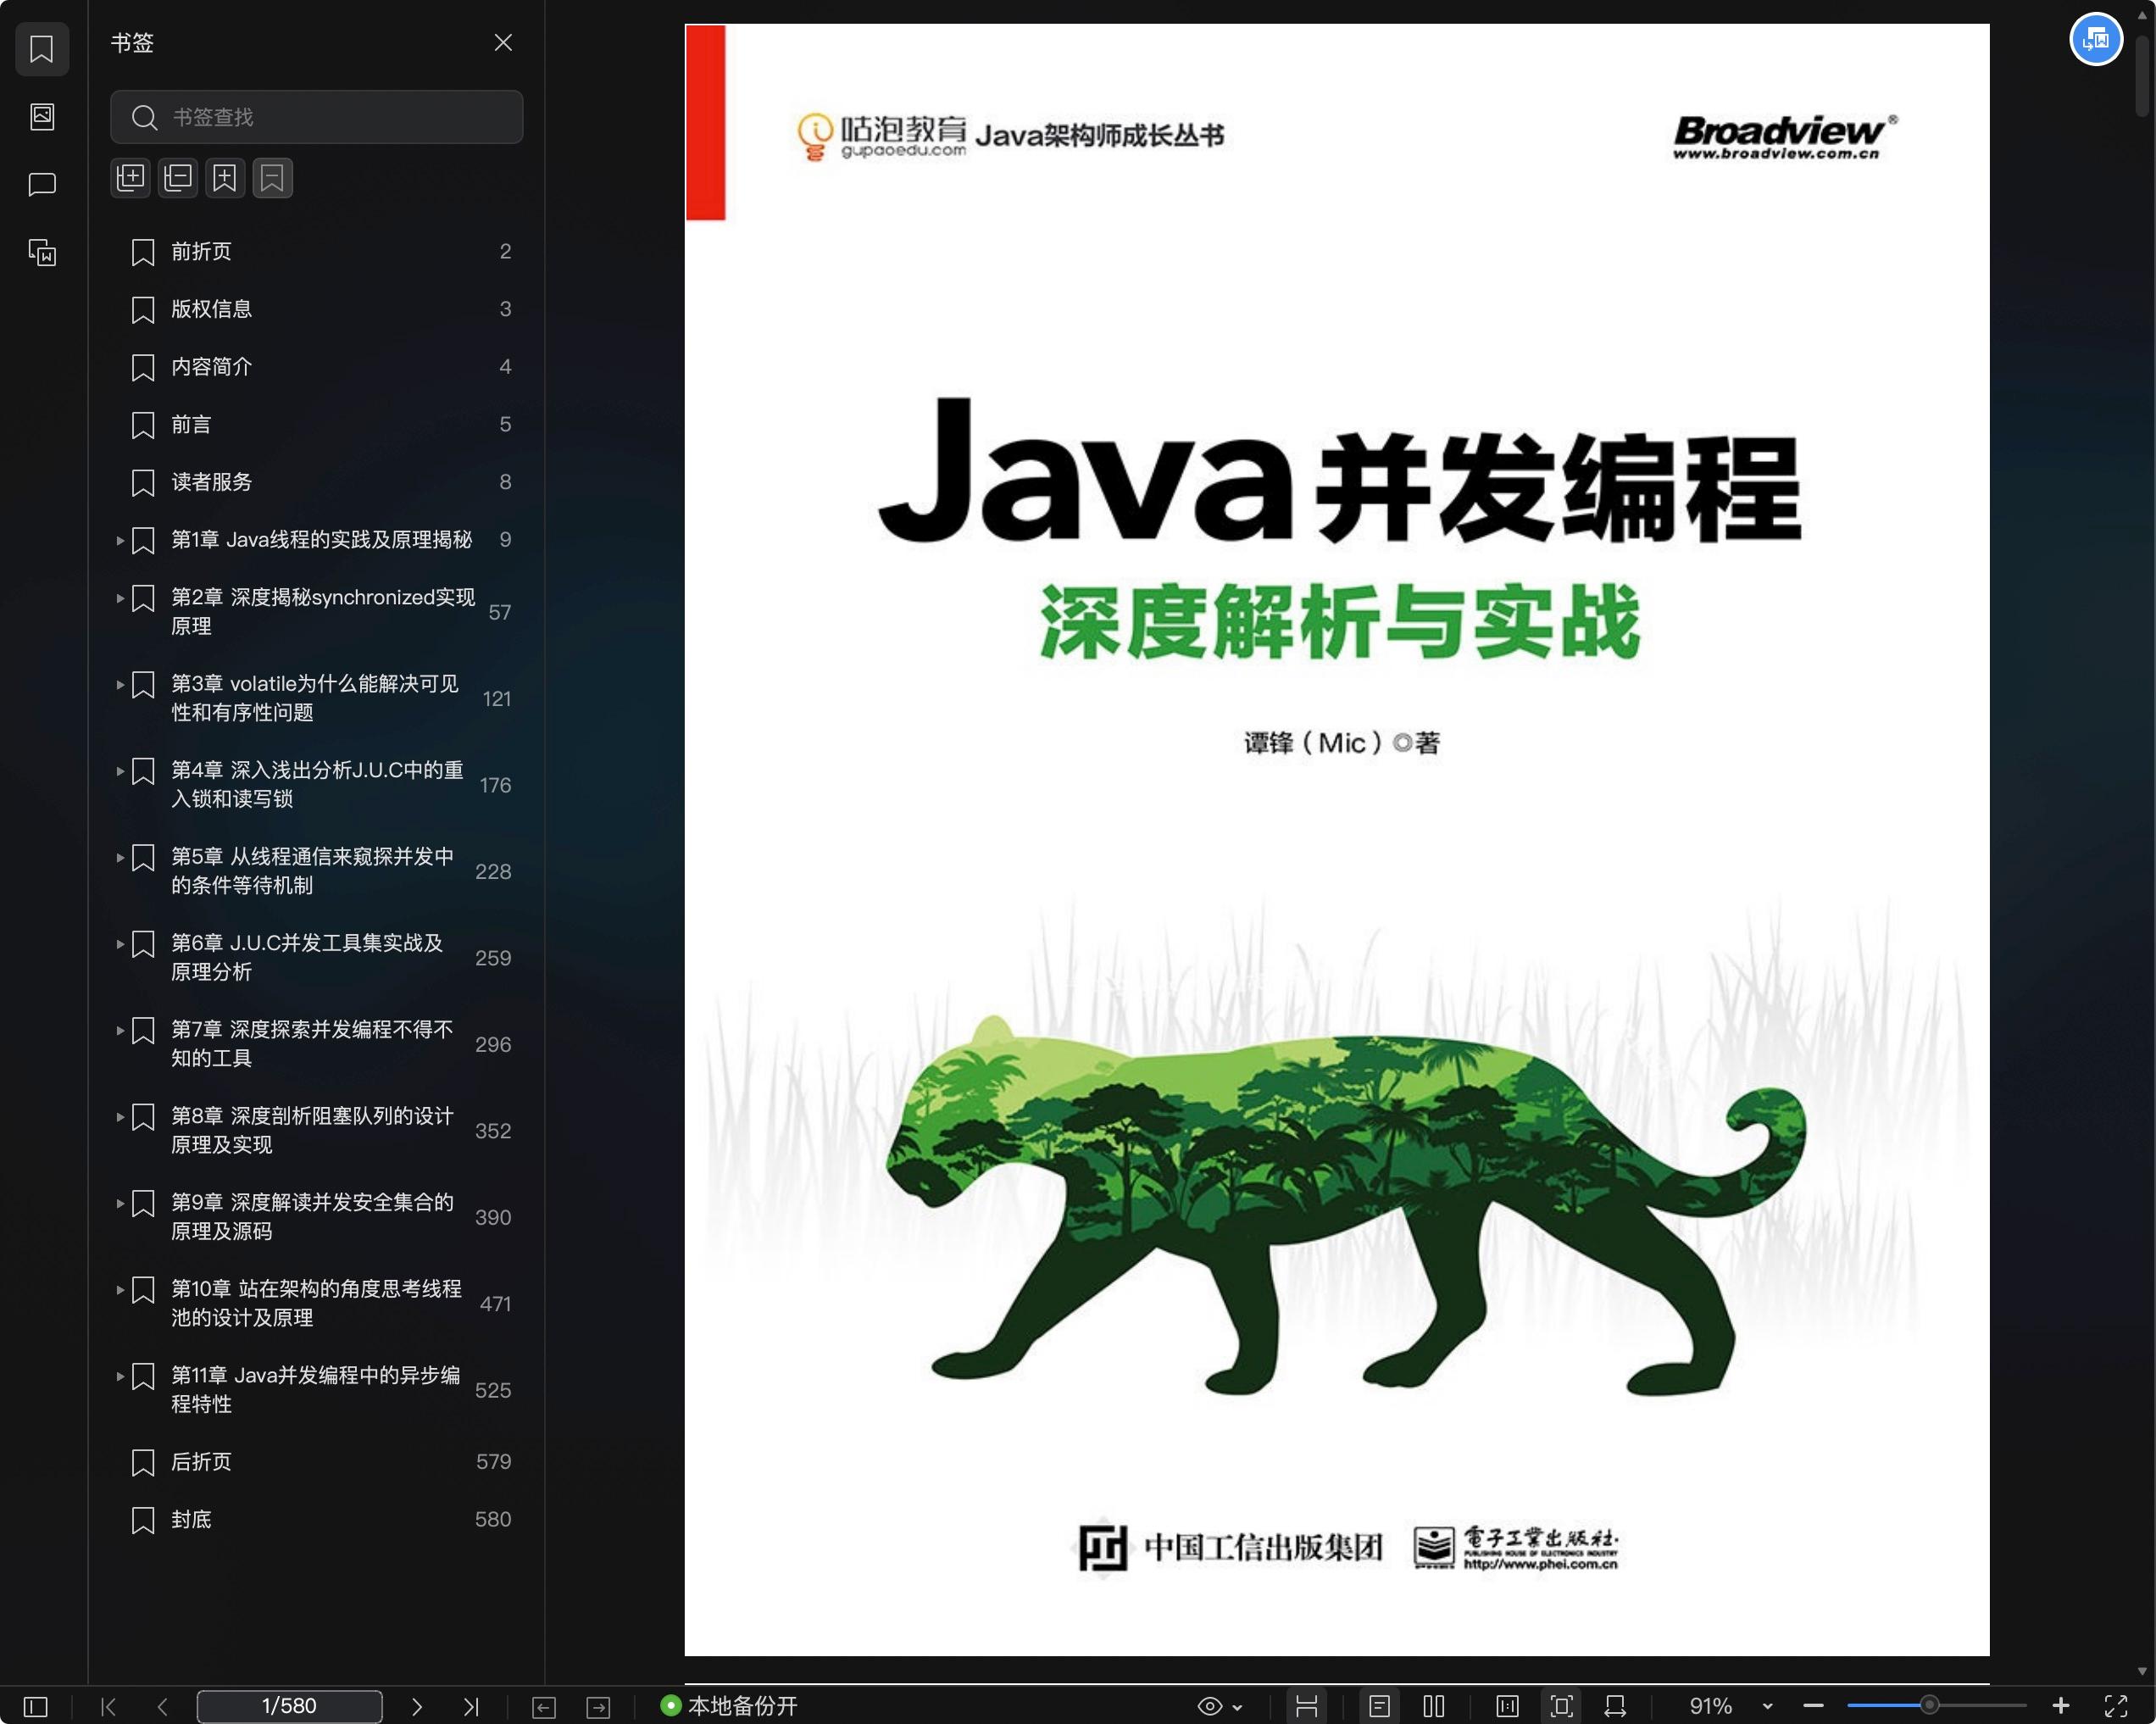Click page number 57 in bookmark list
Screen dimensions: 2156x1724
click(x=499, y=612)
